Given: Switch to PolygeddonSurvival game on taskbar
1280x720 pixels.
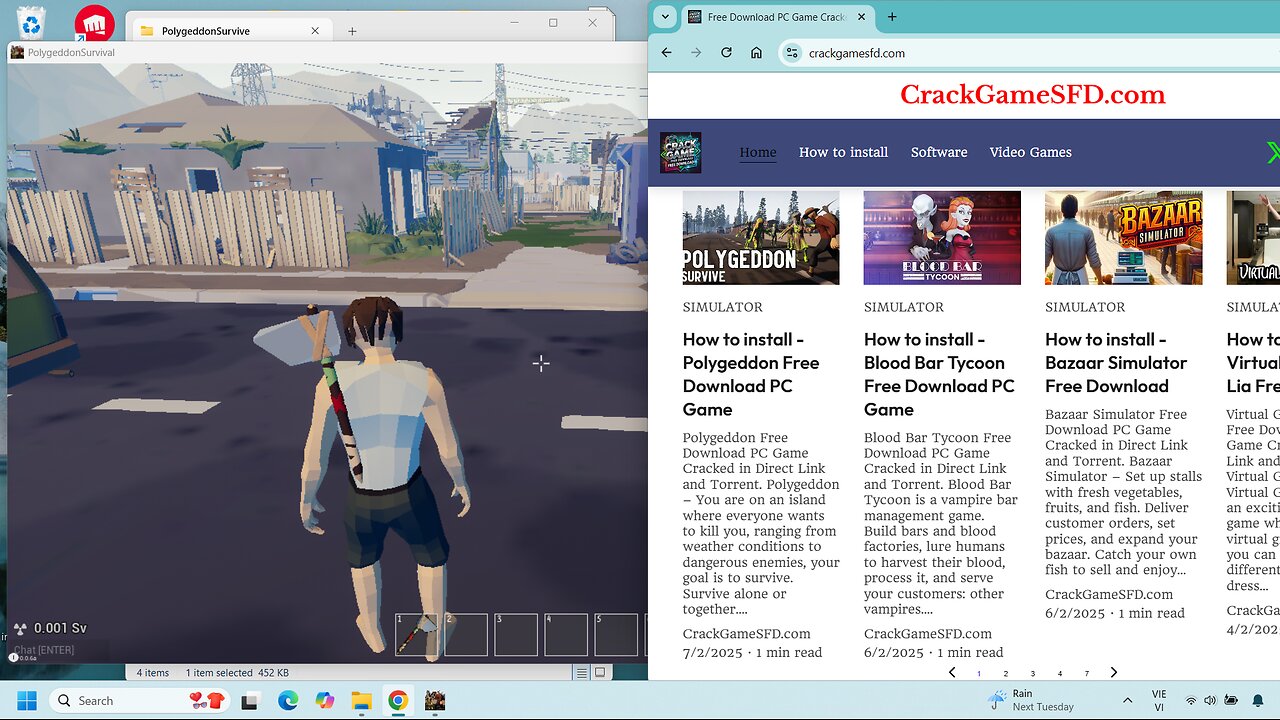Looking at the screenshot, I should [x=435, y=701].
